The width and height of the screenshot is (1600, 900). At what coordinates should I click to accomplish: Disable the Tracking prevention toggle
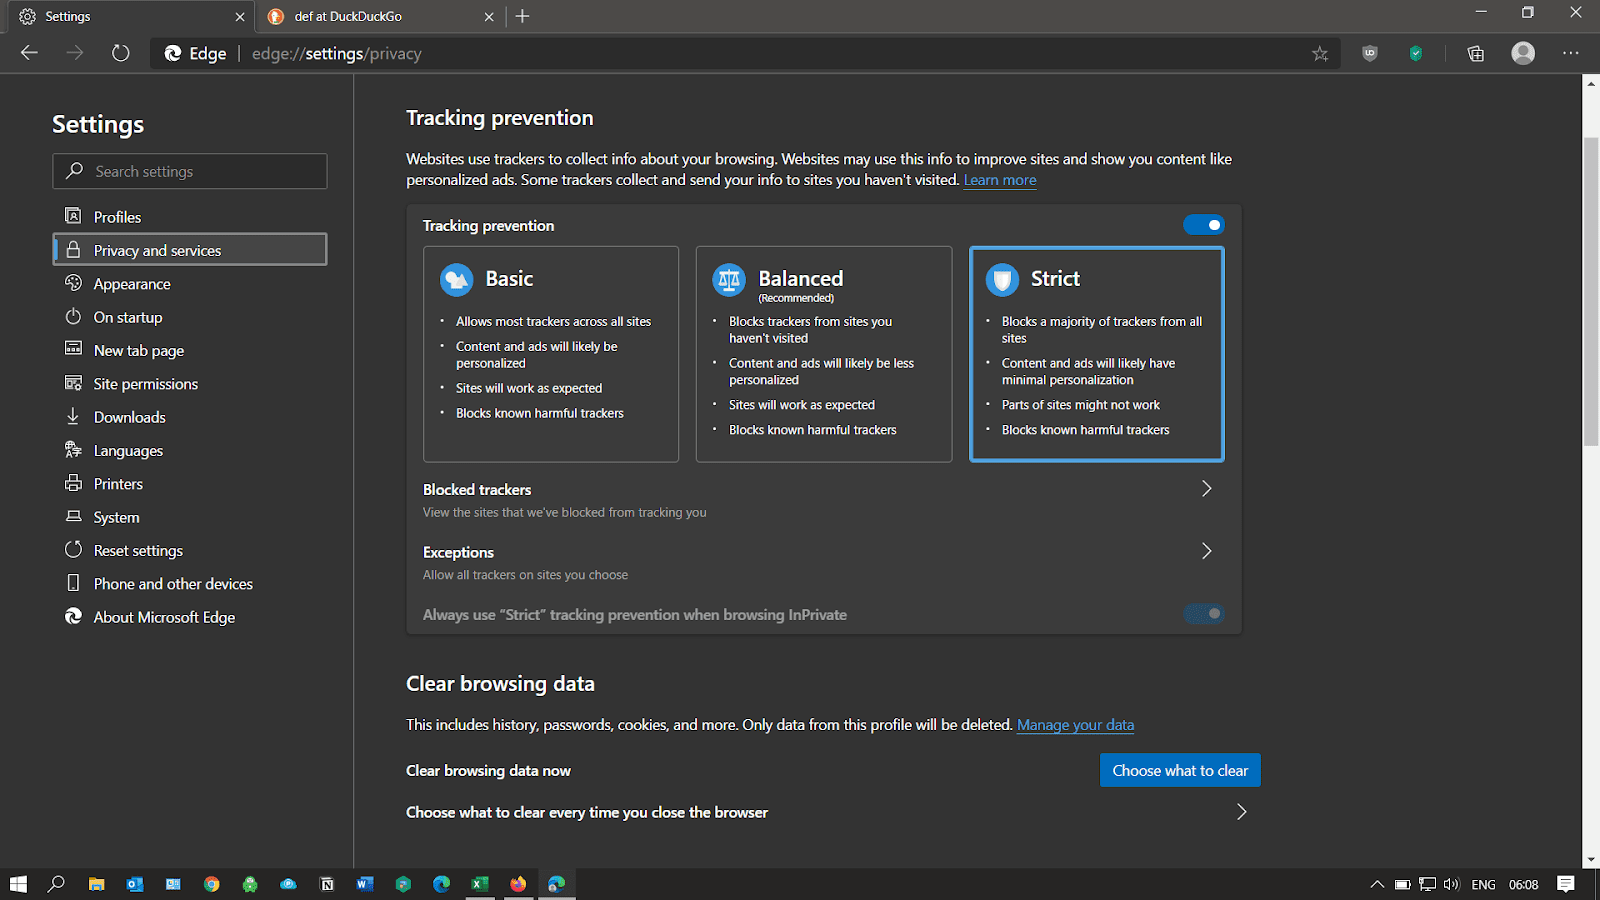tap(1204, 224)
